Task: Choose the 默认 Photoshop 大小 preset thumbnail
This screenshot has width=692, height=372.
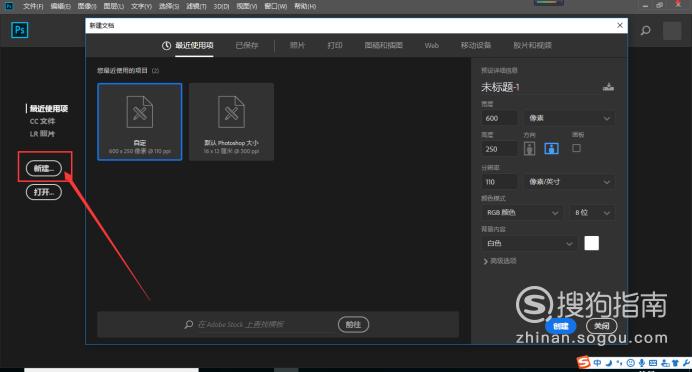Action: pos(231,122)
